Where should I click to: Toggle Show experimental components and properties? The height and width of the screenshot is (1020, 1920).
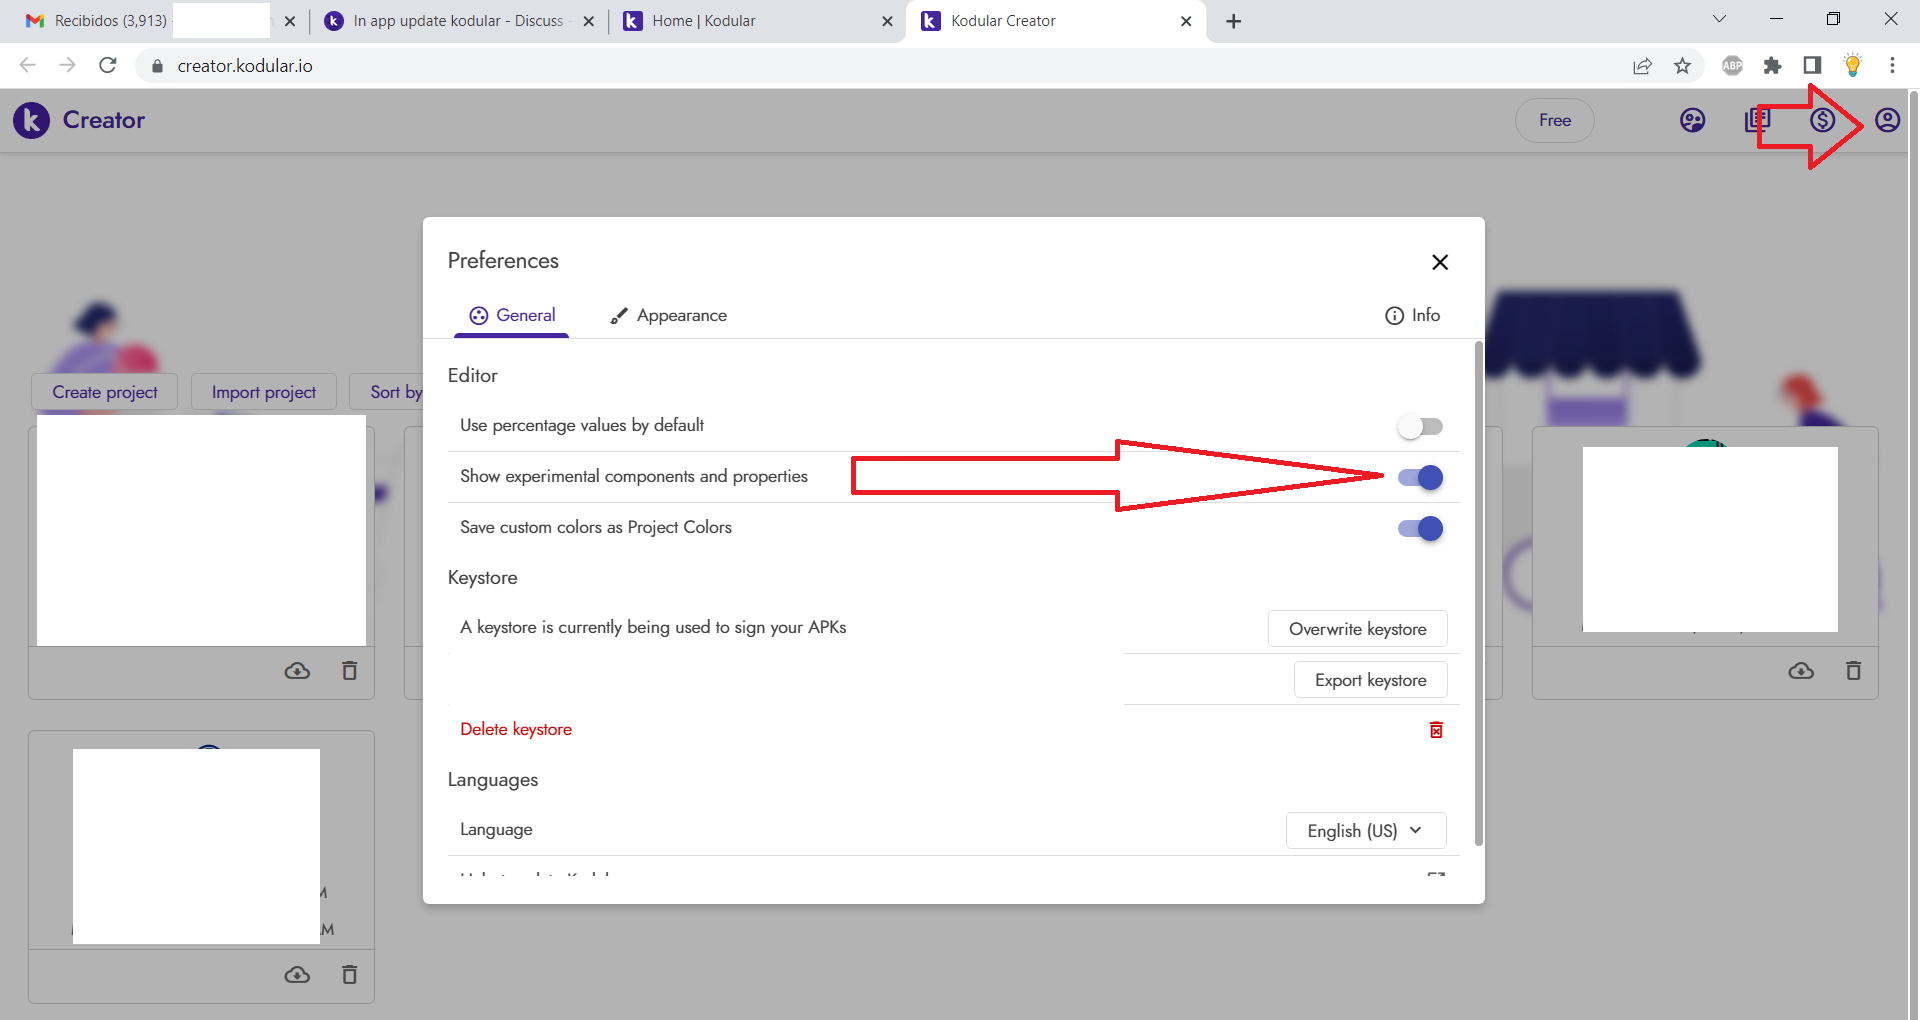(x=1420, y=478)
